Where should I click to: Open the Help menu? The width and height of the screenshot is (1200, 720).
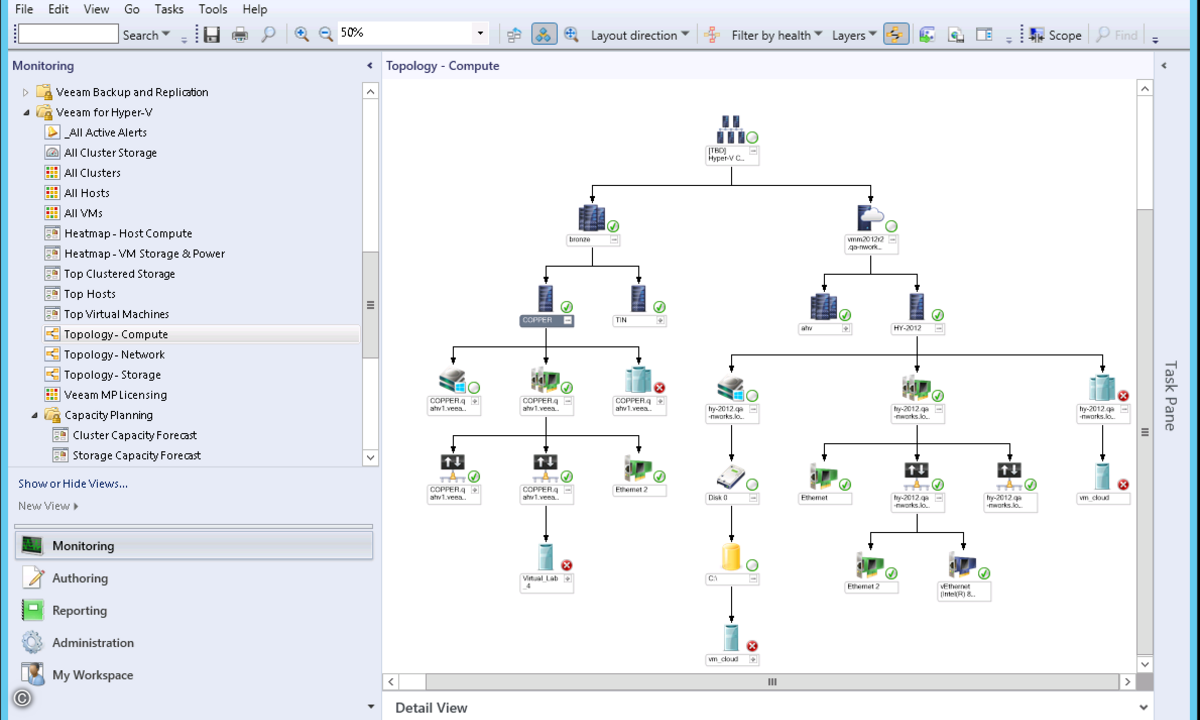click(x=255, y=9)
